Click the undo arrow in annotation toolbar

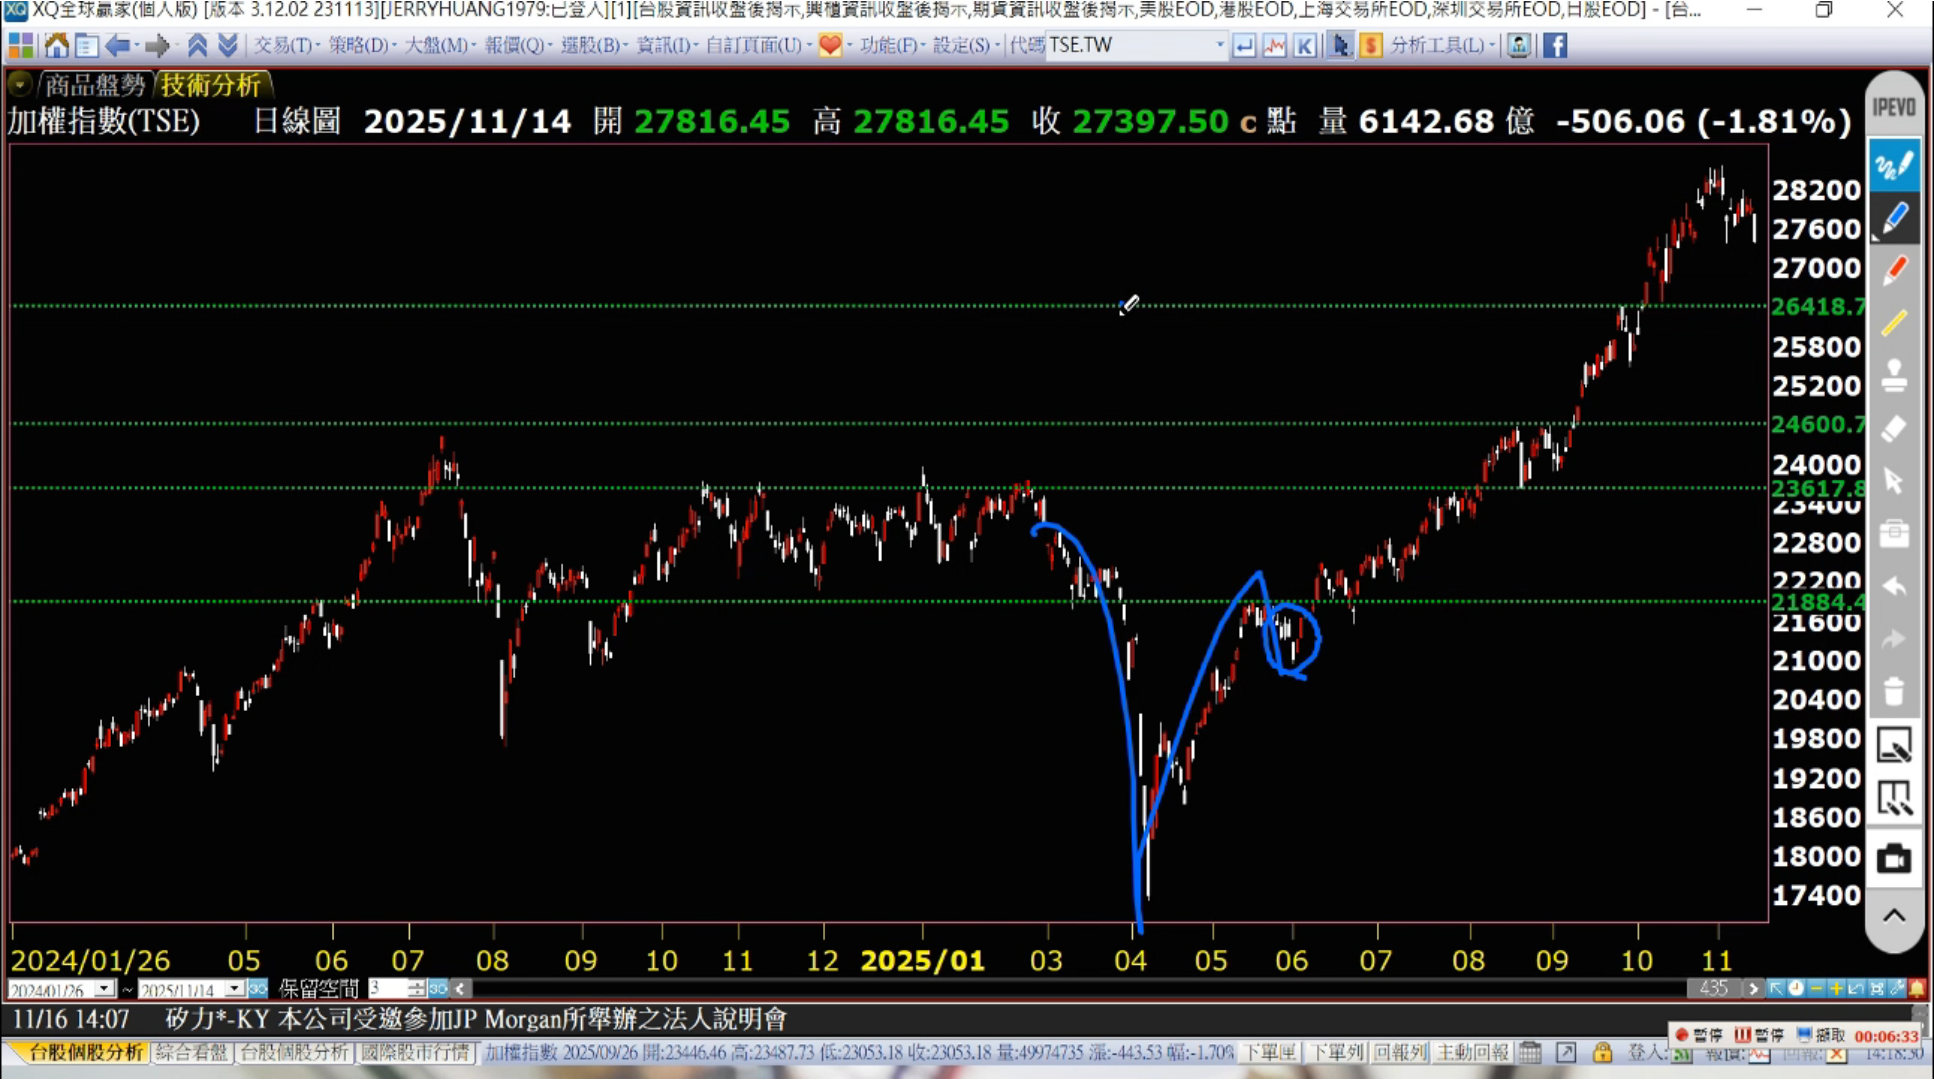1894,586
